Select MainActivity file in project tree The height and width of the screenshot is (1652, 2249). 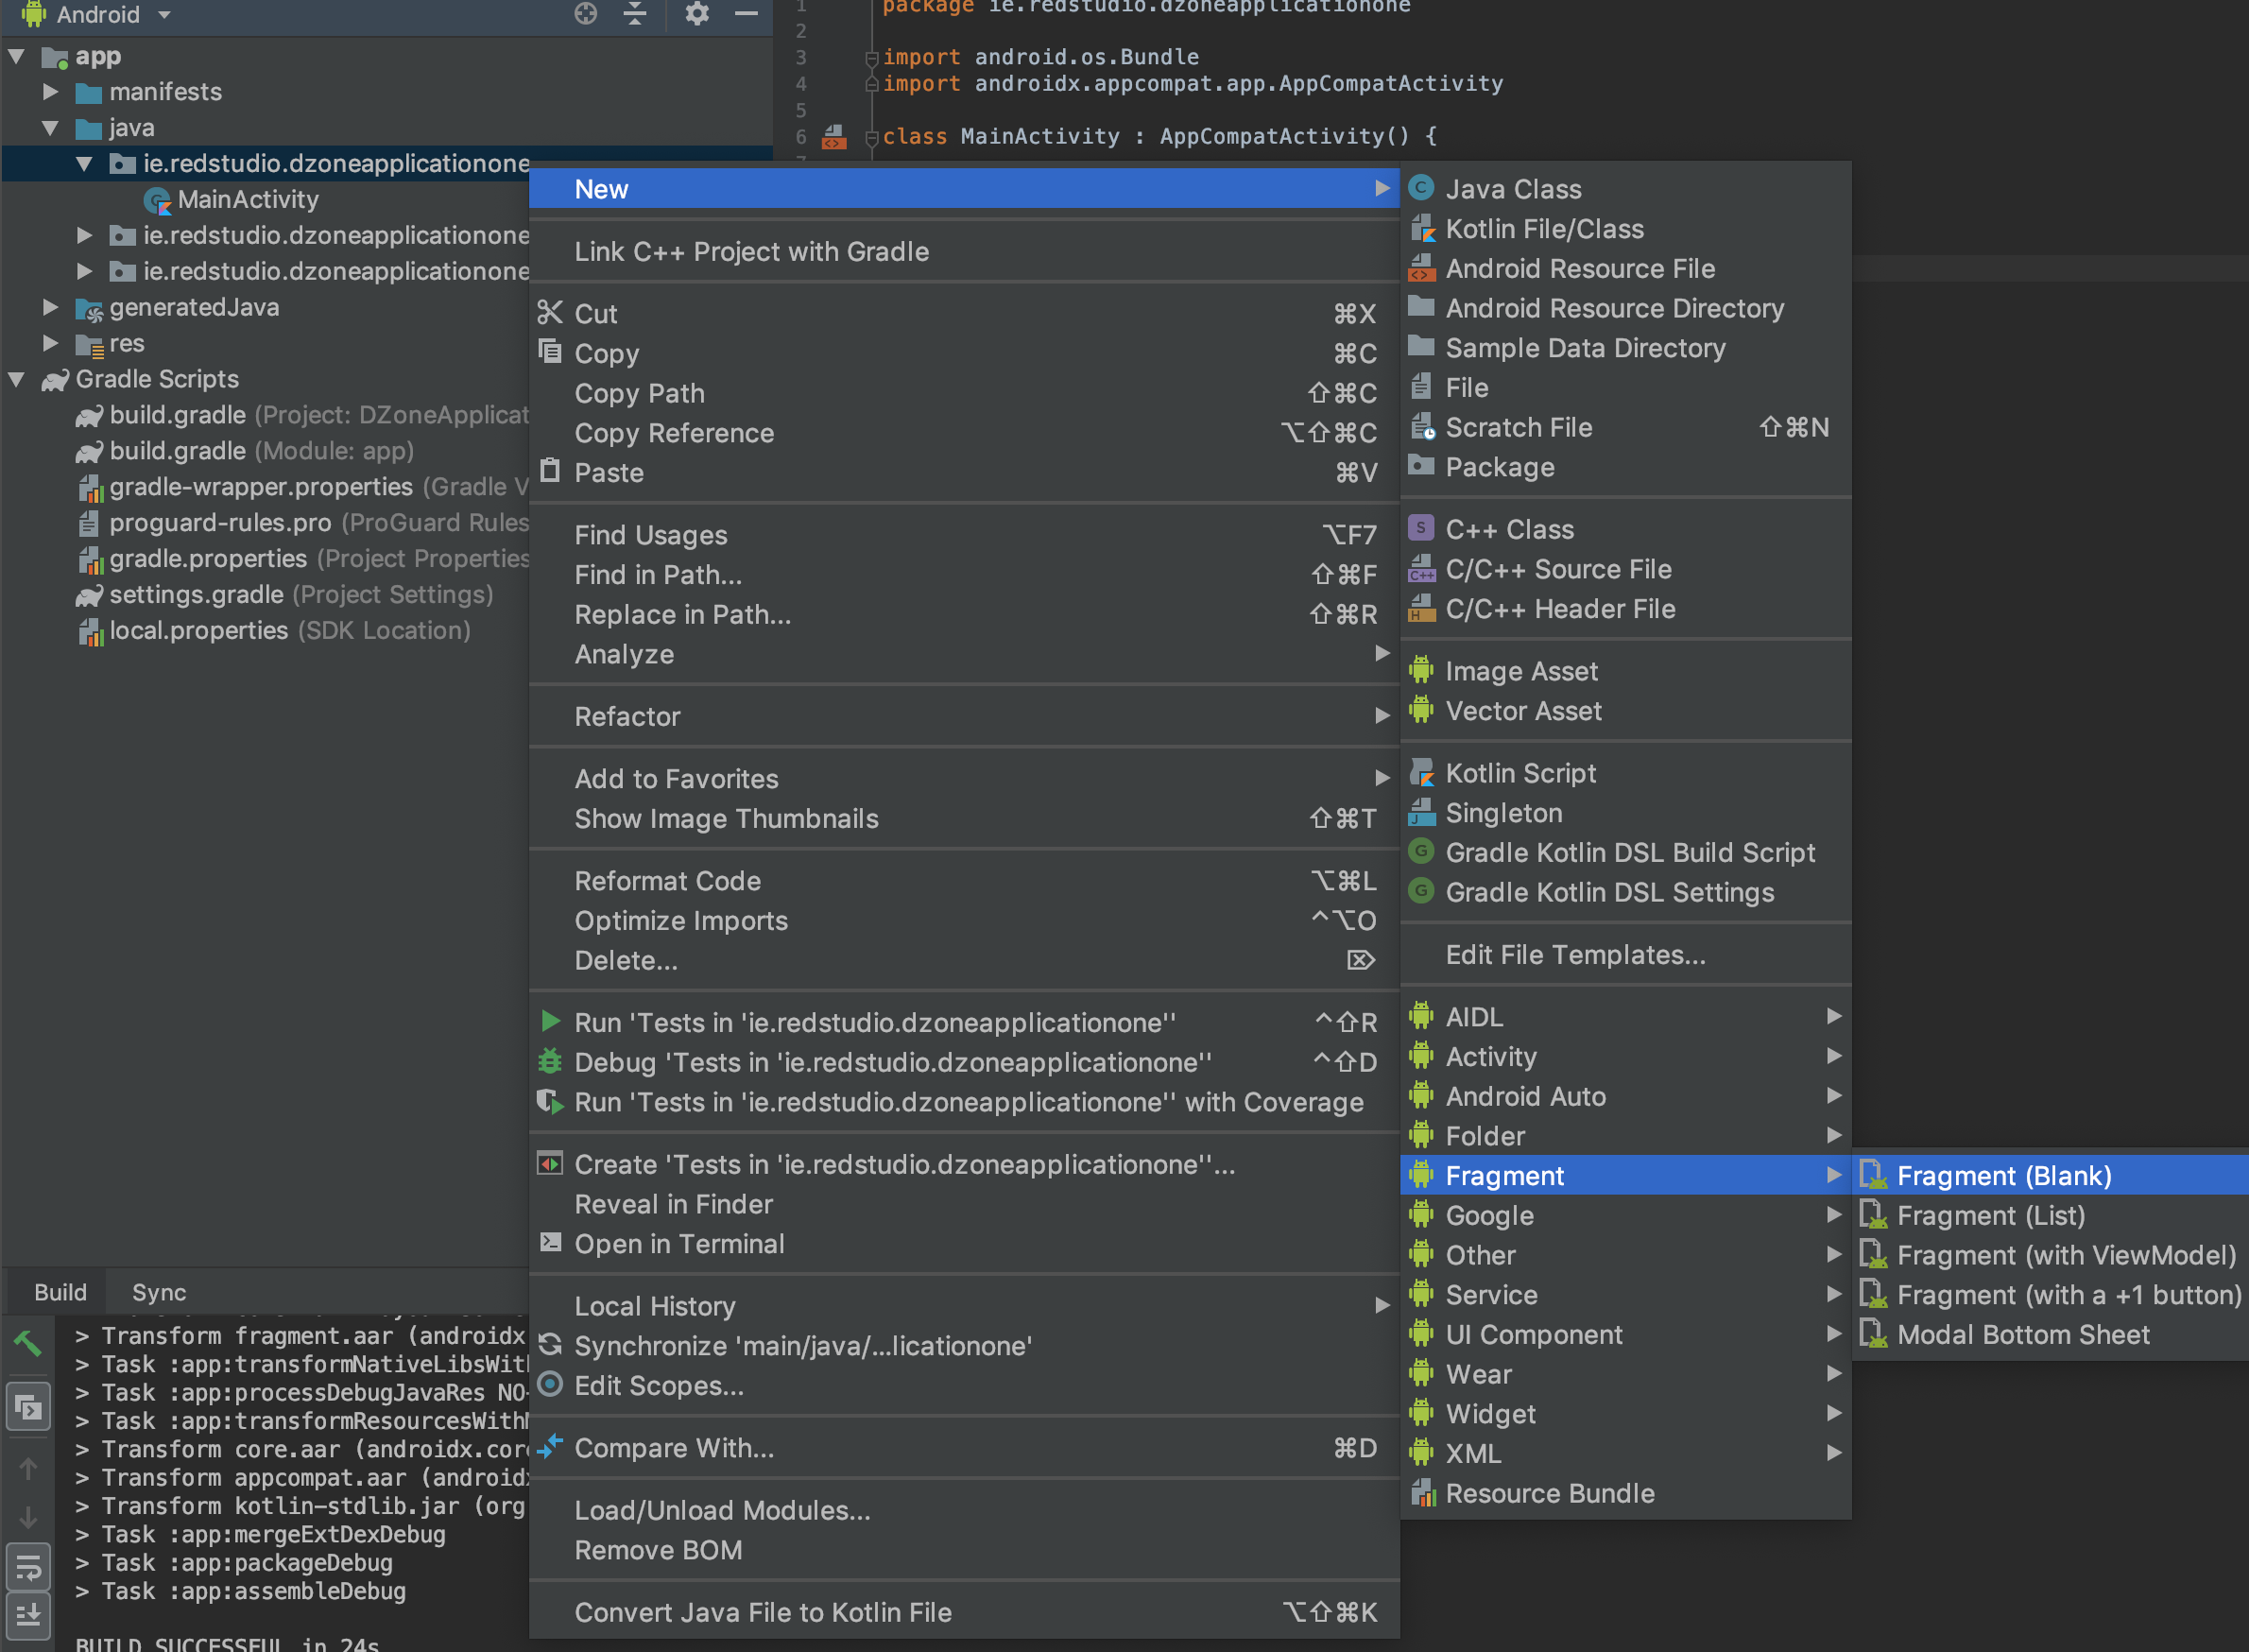[x=247, y=200]
